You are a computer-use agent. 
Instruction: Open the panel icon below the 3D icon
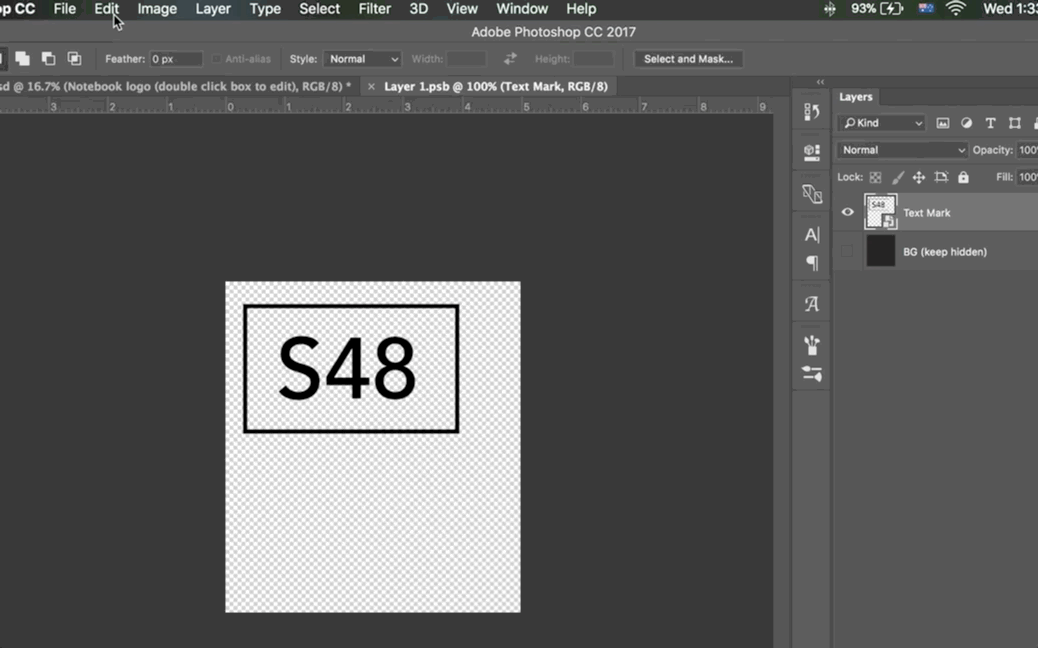812,193
